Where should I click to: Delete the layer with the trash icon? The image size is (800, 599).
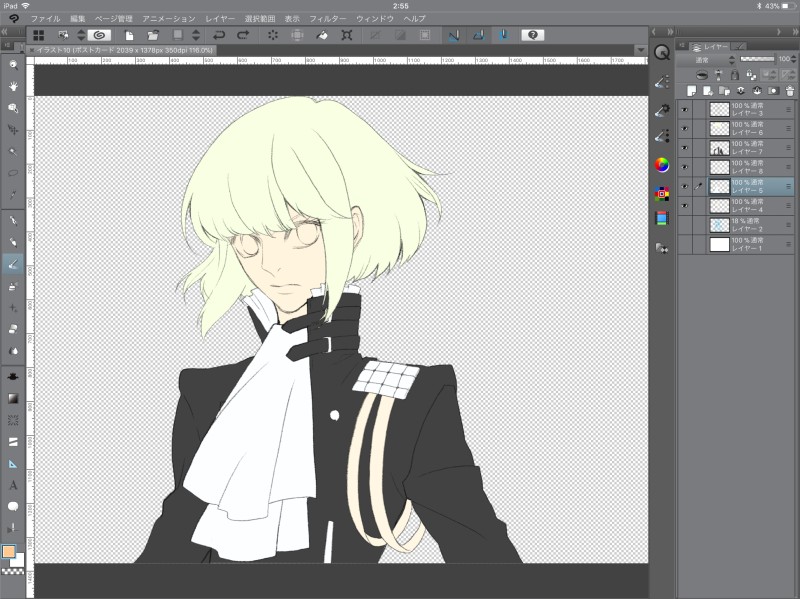pyautogui.click(x=790, y=91)
